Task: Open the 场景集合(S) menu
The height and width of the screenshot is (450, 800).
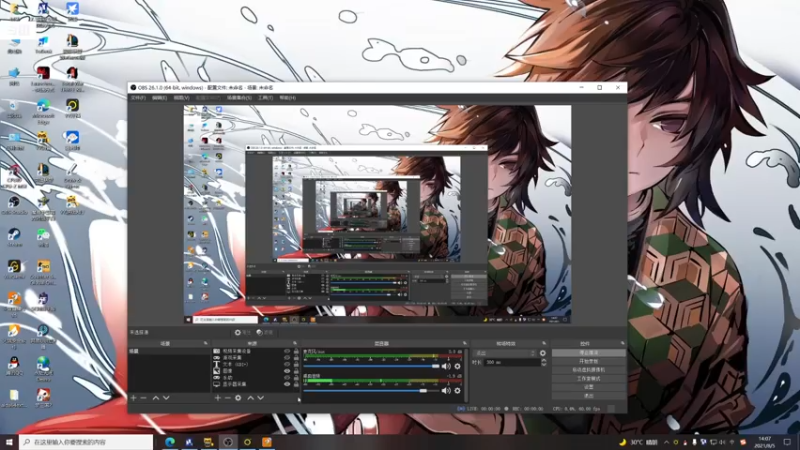Action: click(239, 97)
